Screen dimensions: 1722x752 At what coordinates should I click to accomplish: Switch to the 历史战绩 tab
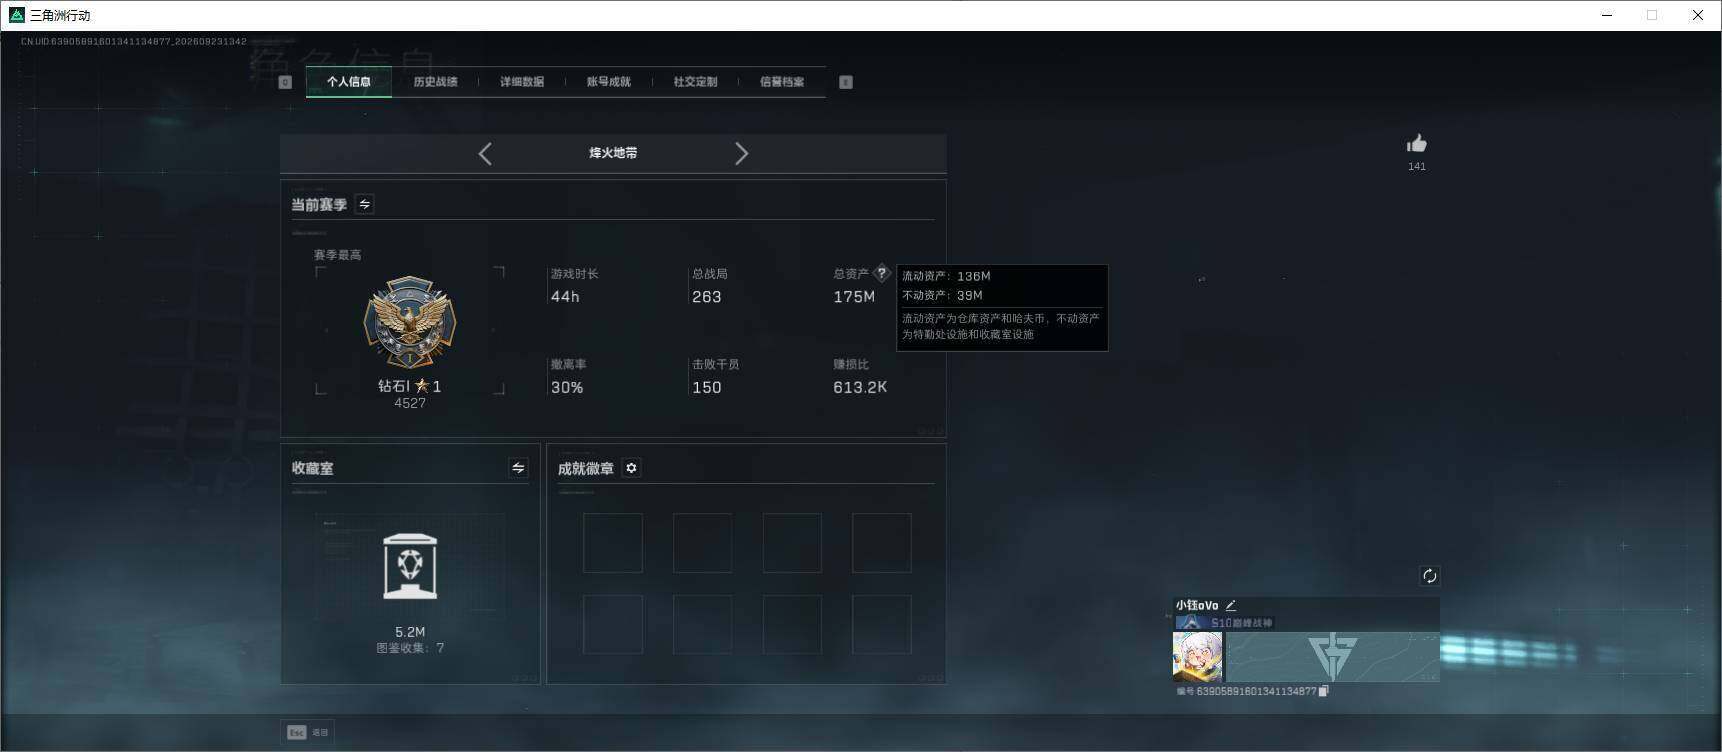click(436, 82)
